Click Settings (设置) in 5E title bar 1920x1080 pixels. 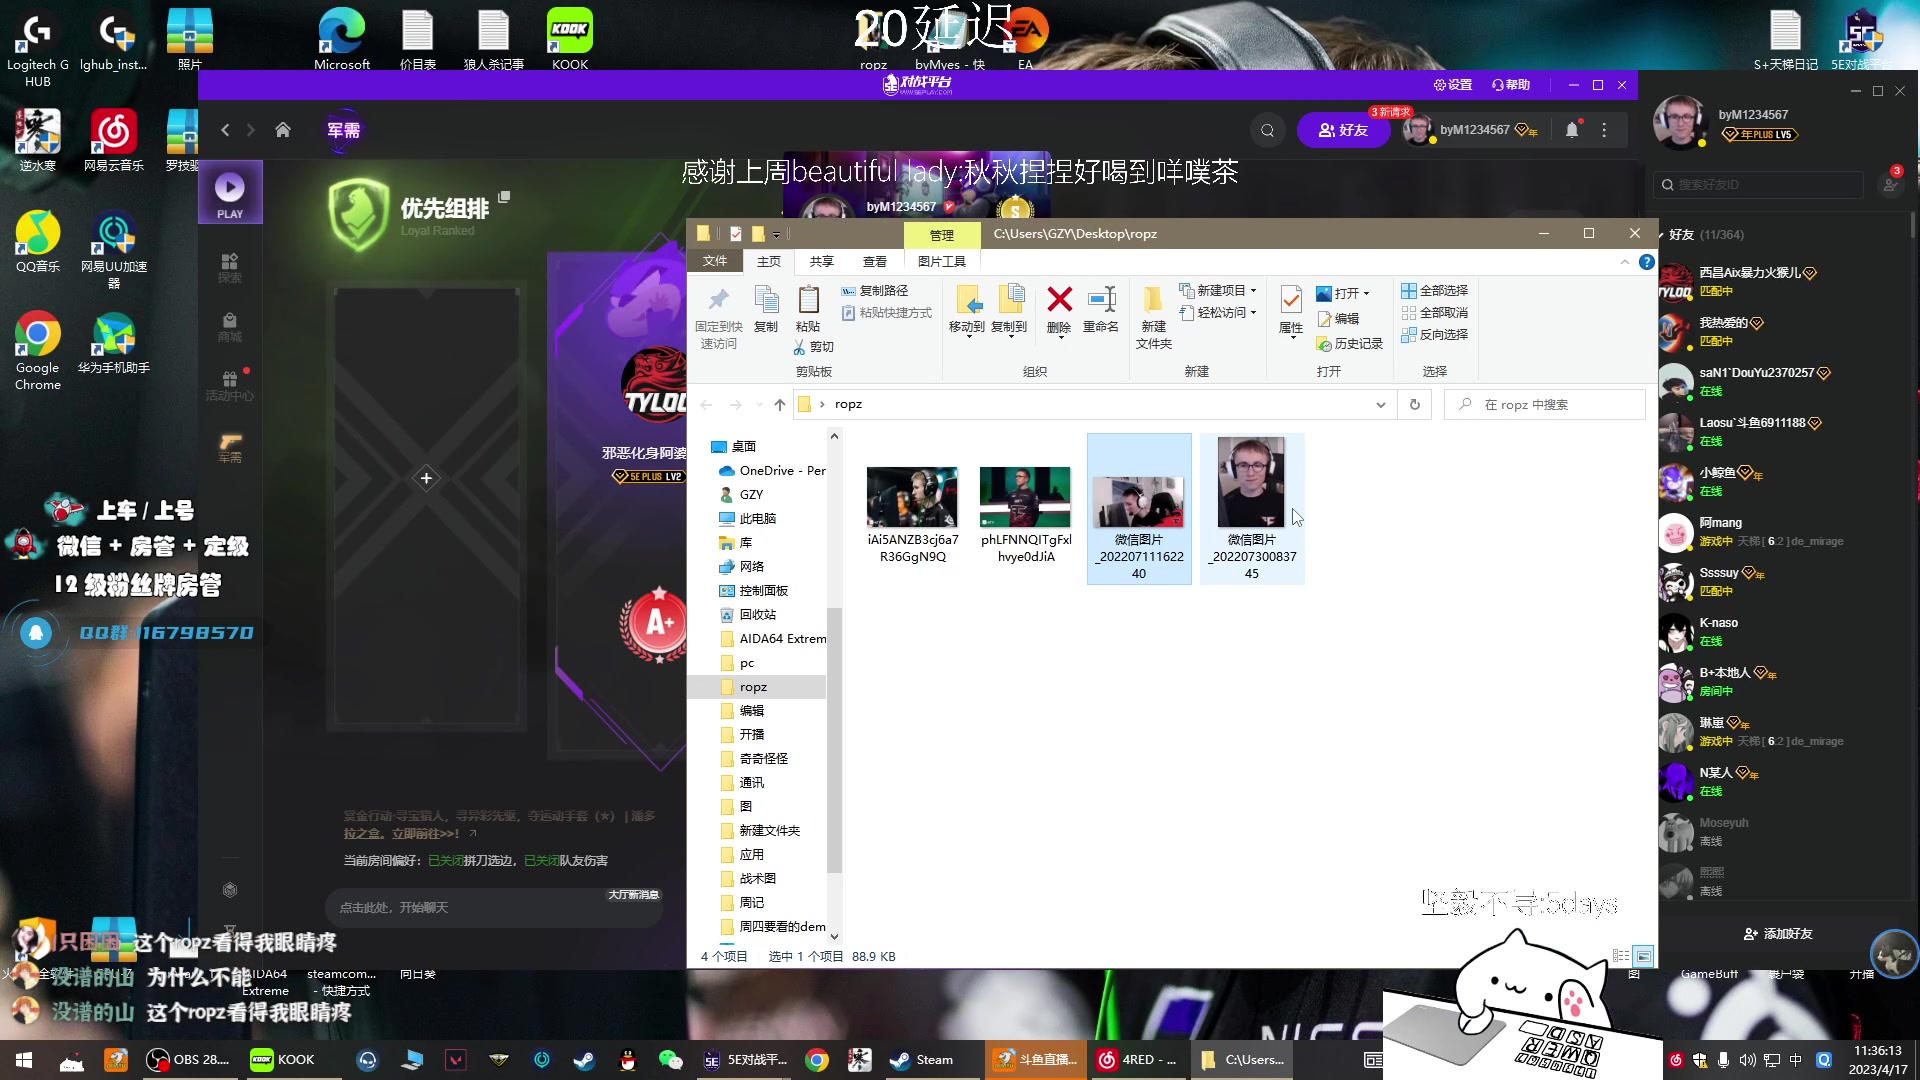1453,85
